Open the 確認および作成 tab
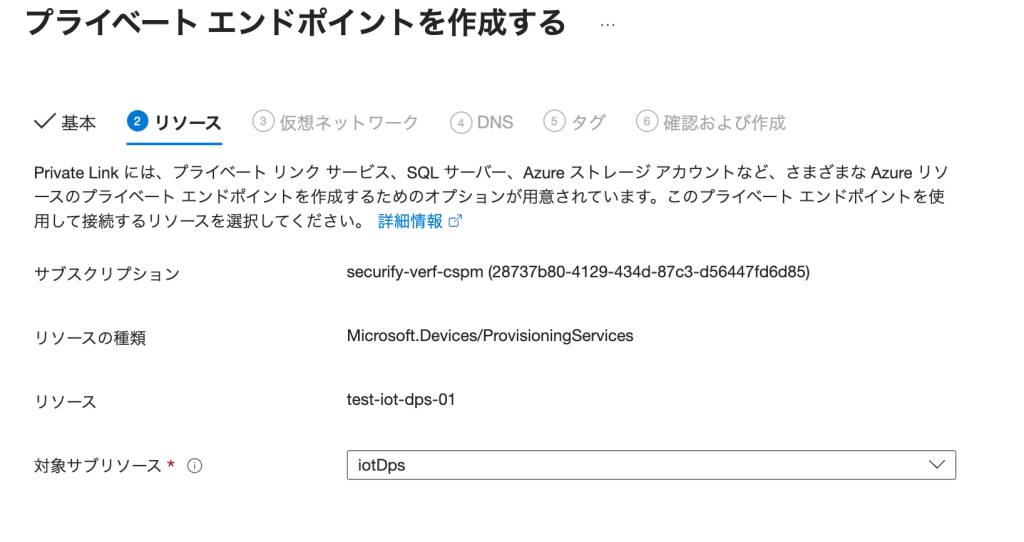The width and height of the screenshot is (1024, 542). (724, 123)
